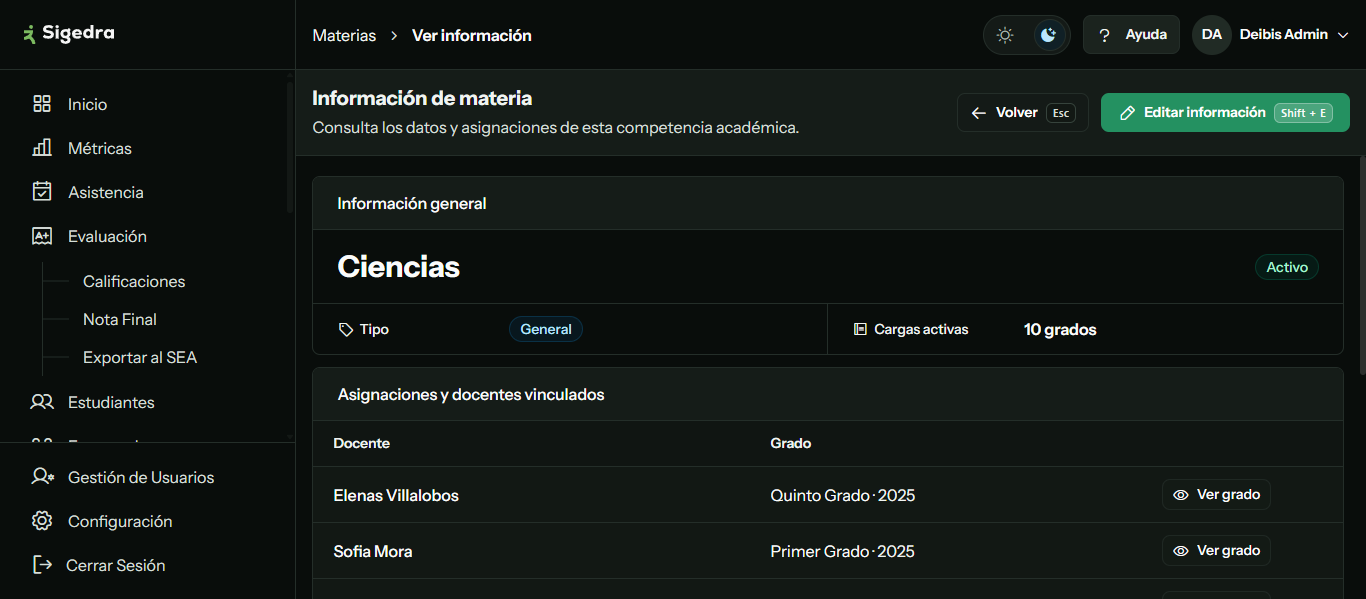View grade for Elenas Villalobos
This screenshot has width=1366, height=599.
[x=1216, y=495]
